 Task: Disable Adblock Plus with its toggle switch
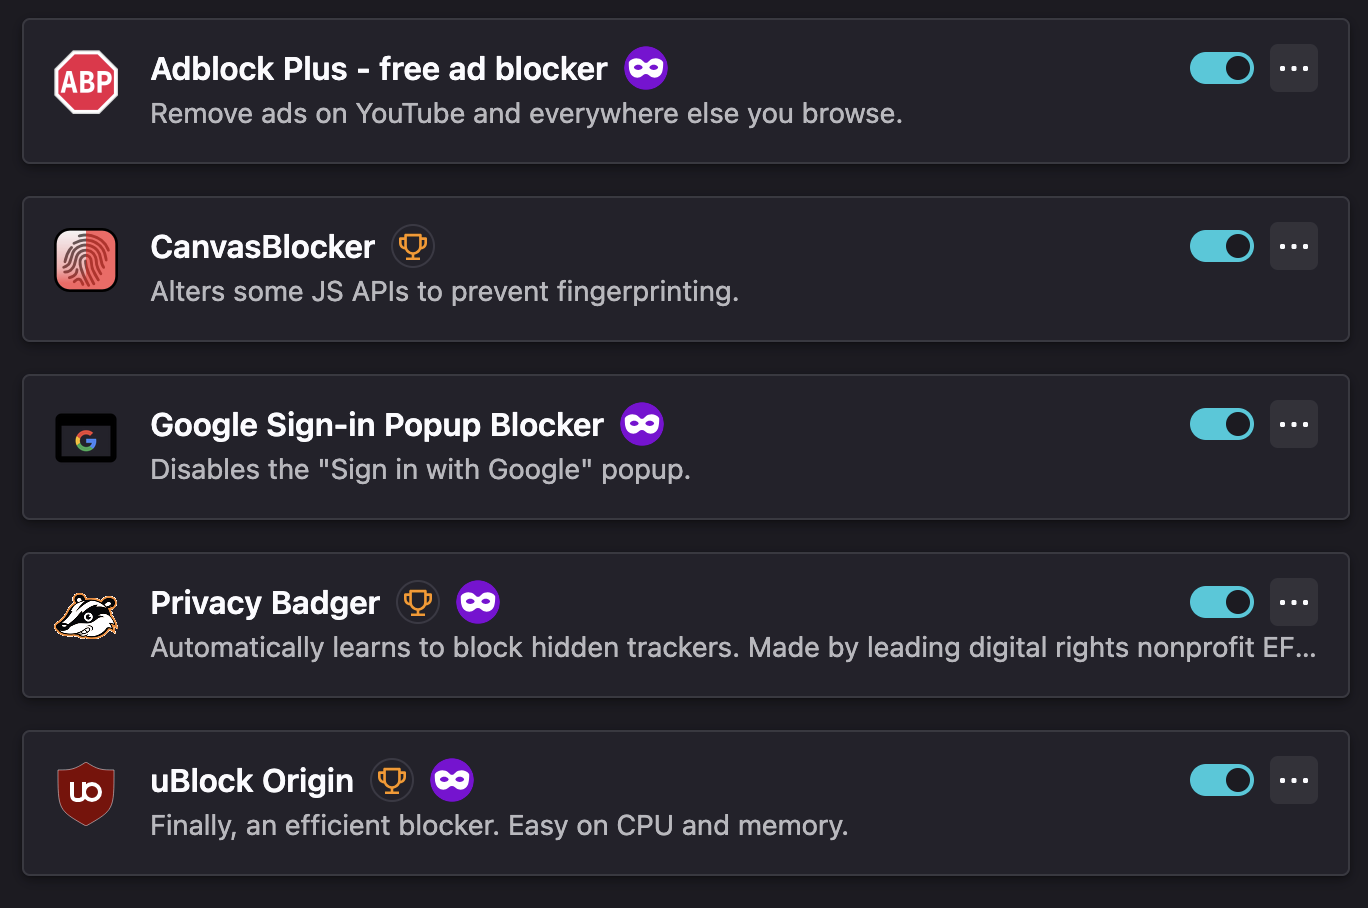pyautogui.click(x=1221, y=68)
